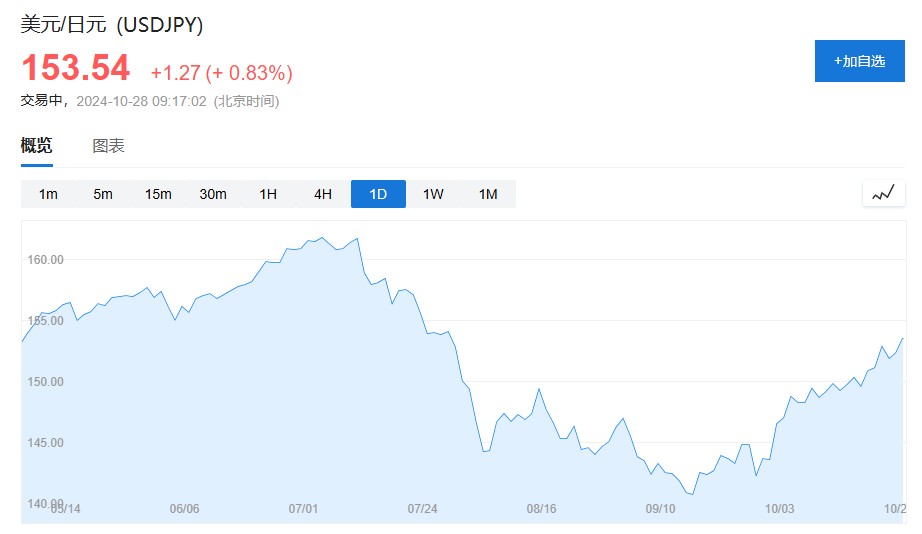Click the 美元/日元 (USDJPY) title
Screen dimensions: 922x534
(112, 25)
